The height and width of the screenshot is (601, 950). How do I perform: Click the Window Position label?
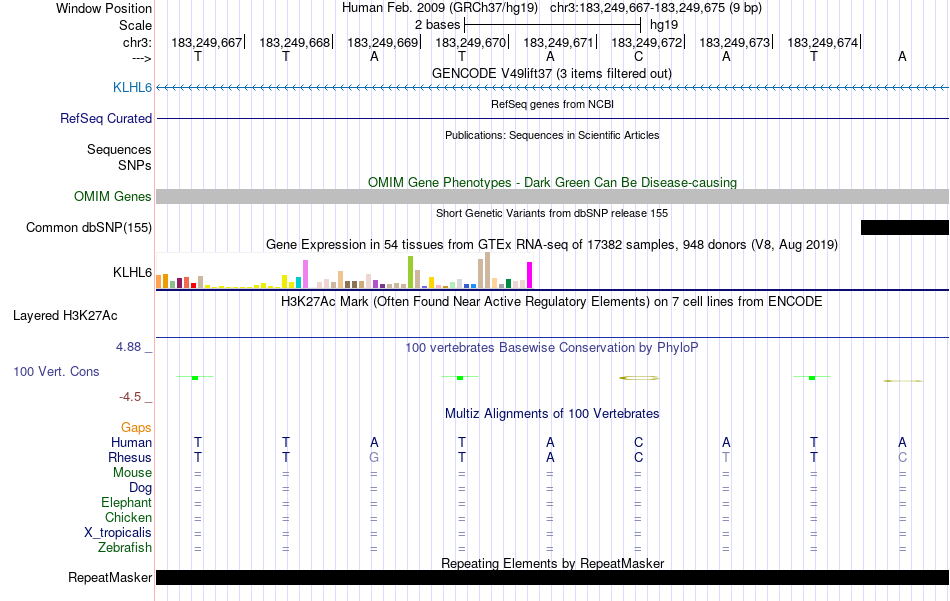coord(104,8)
